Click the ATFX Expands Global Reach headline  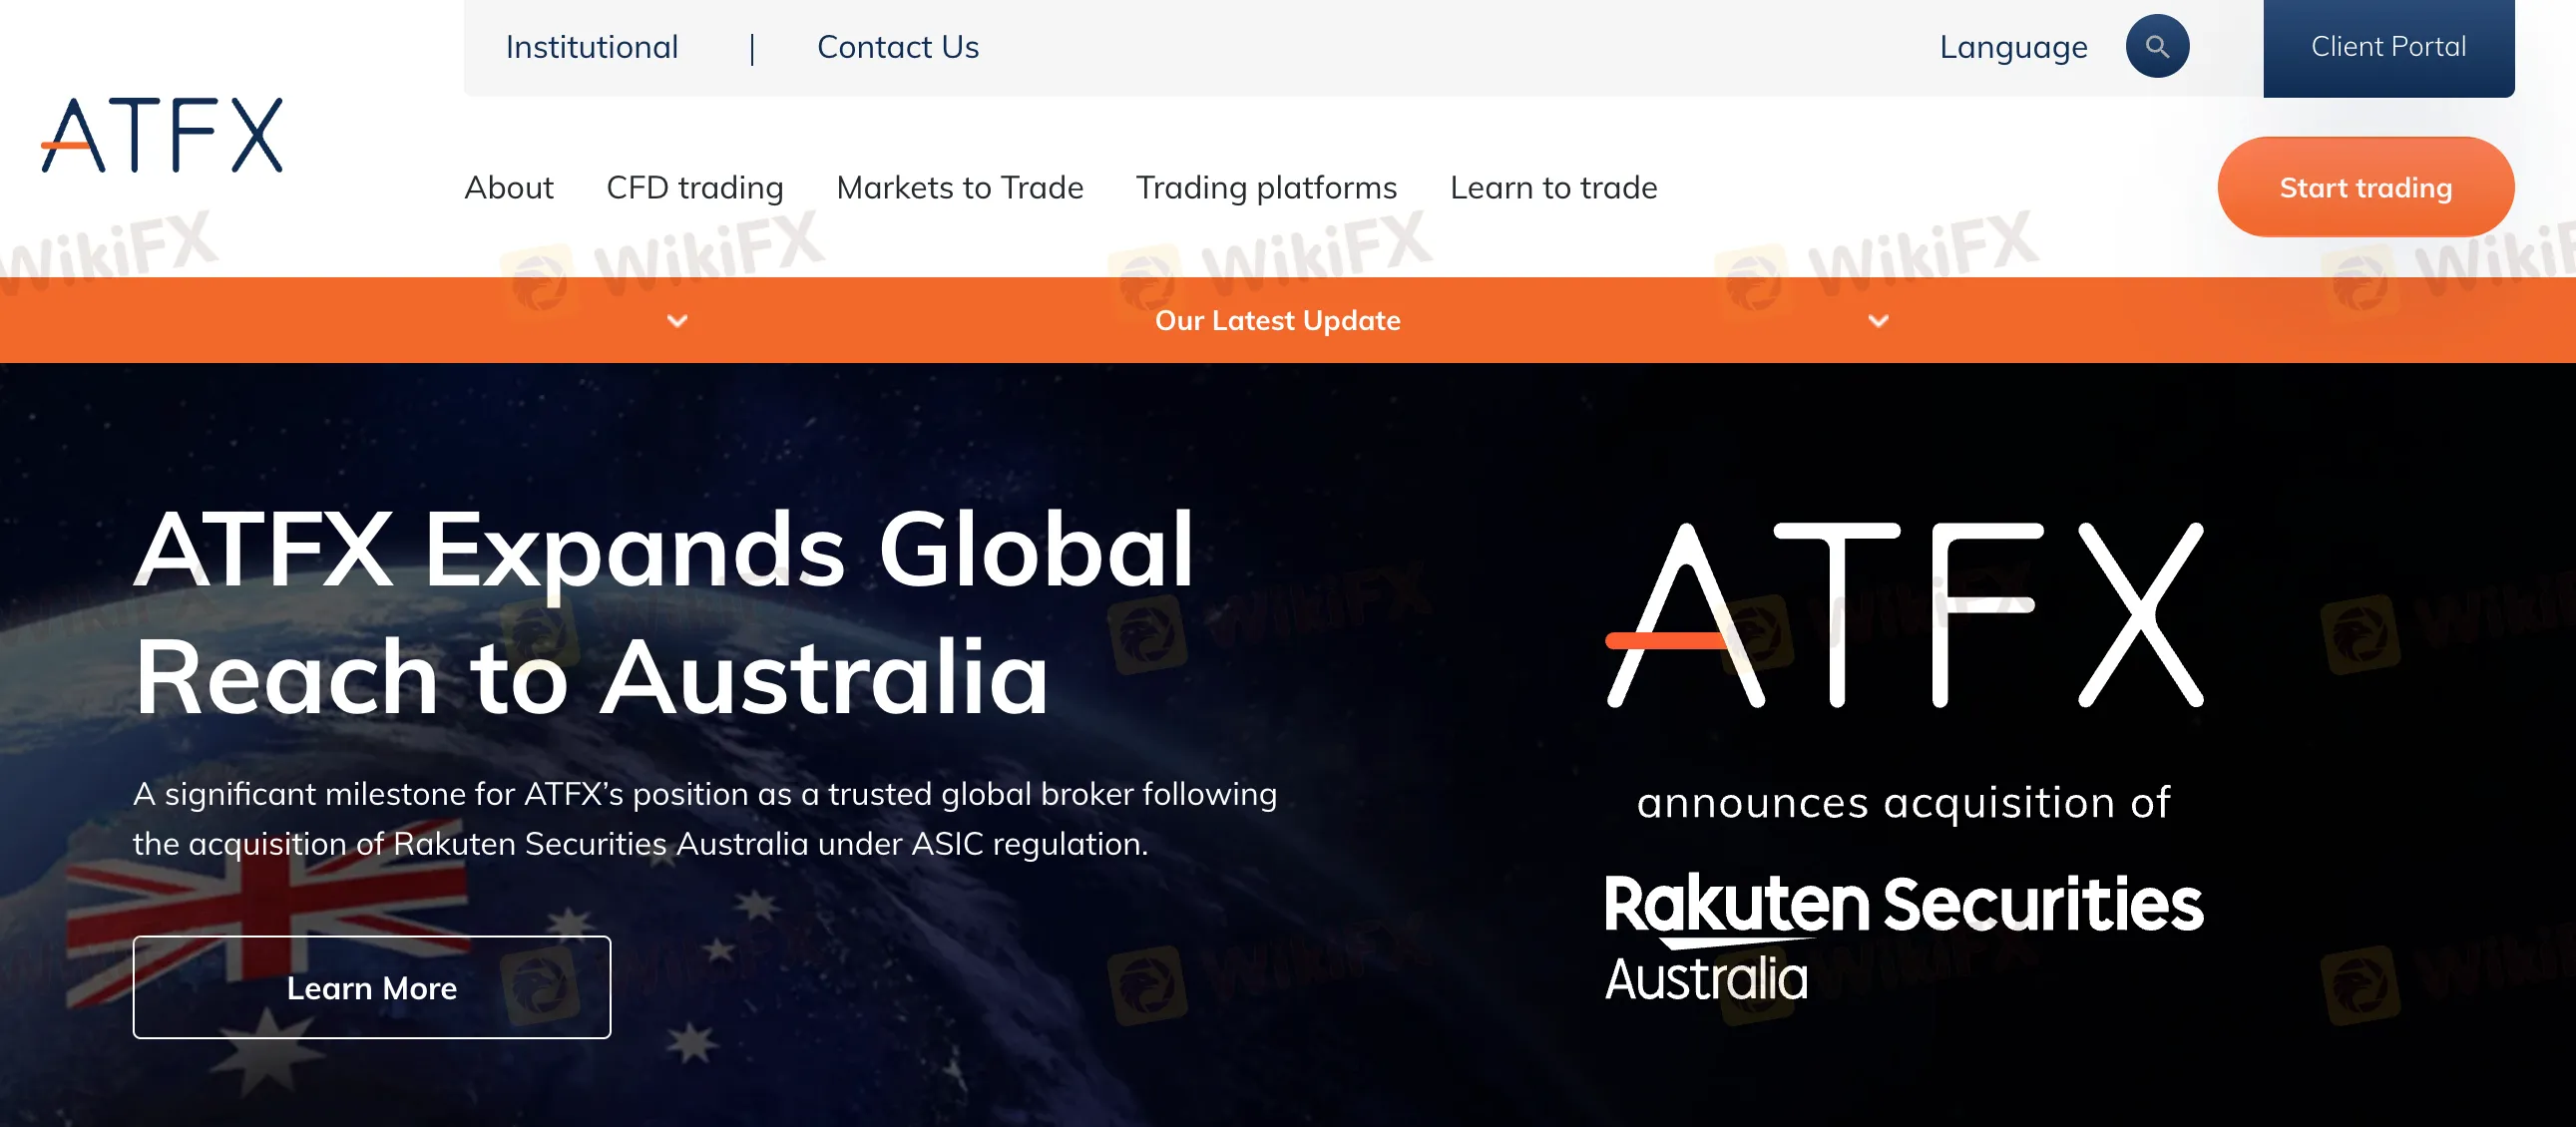tap(664, 612)
